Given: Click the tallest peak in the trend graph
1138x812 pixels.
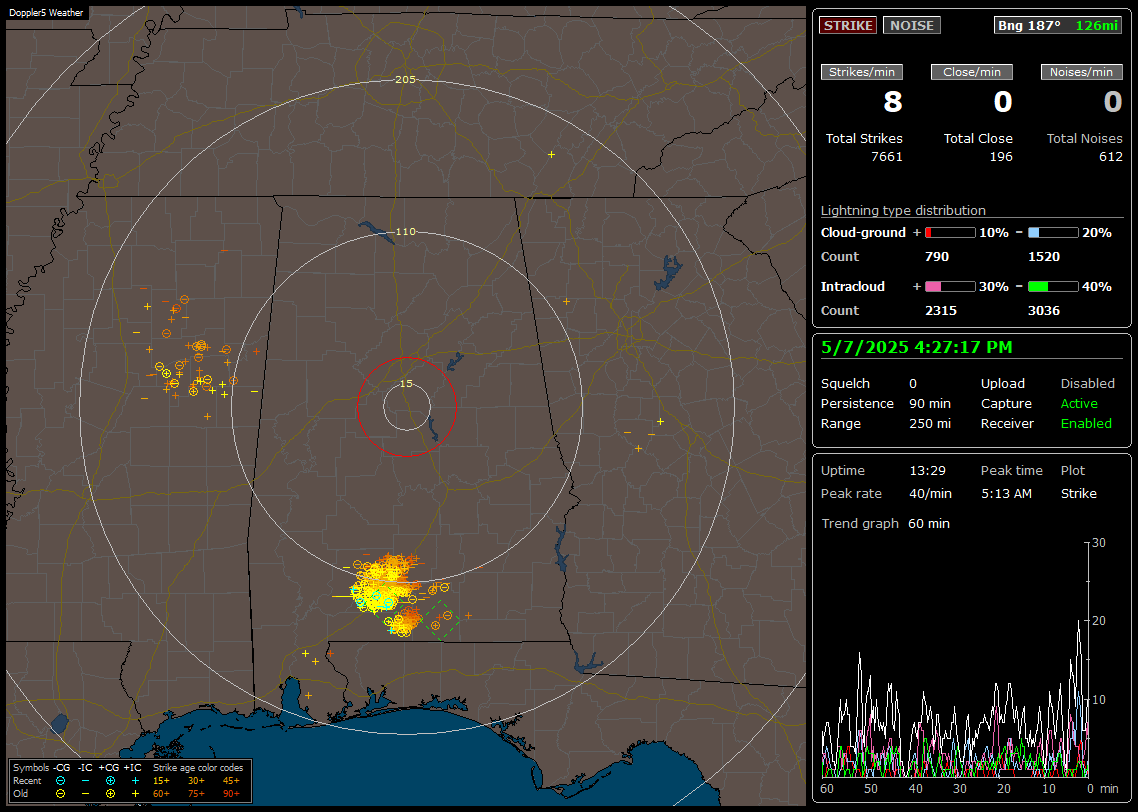Looking at the screenshot, I should 1078,623.
